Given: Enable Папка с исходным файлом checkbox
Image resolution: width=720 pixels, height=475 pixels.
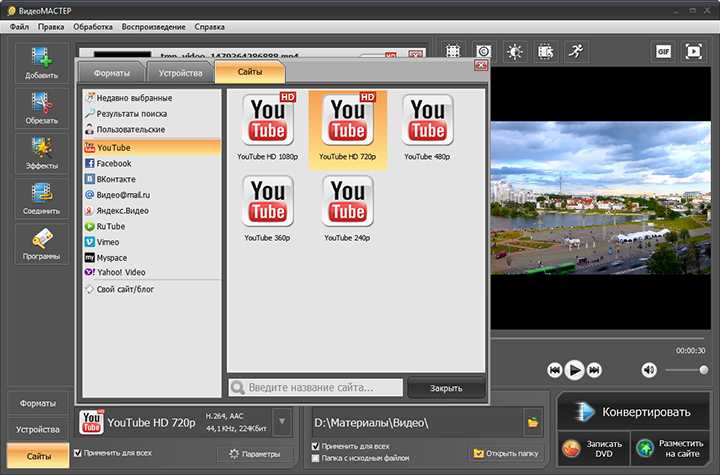Looking at the screenshot, I should [360, 458].
